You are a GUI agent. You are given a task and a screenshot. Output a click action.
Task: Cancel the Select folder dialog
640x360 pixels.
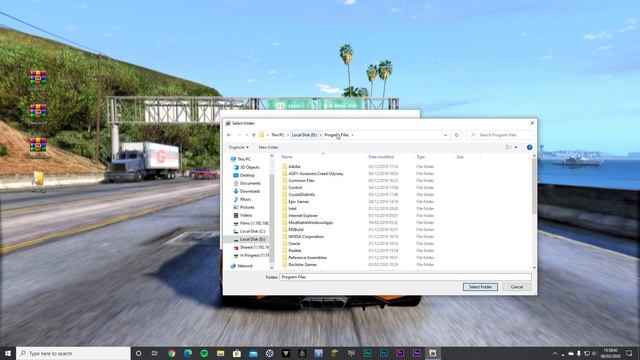pyautogui.click(x=517, y=287)
